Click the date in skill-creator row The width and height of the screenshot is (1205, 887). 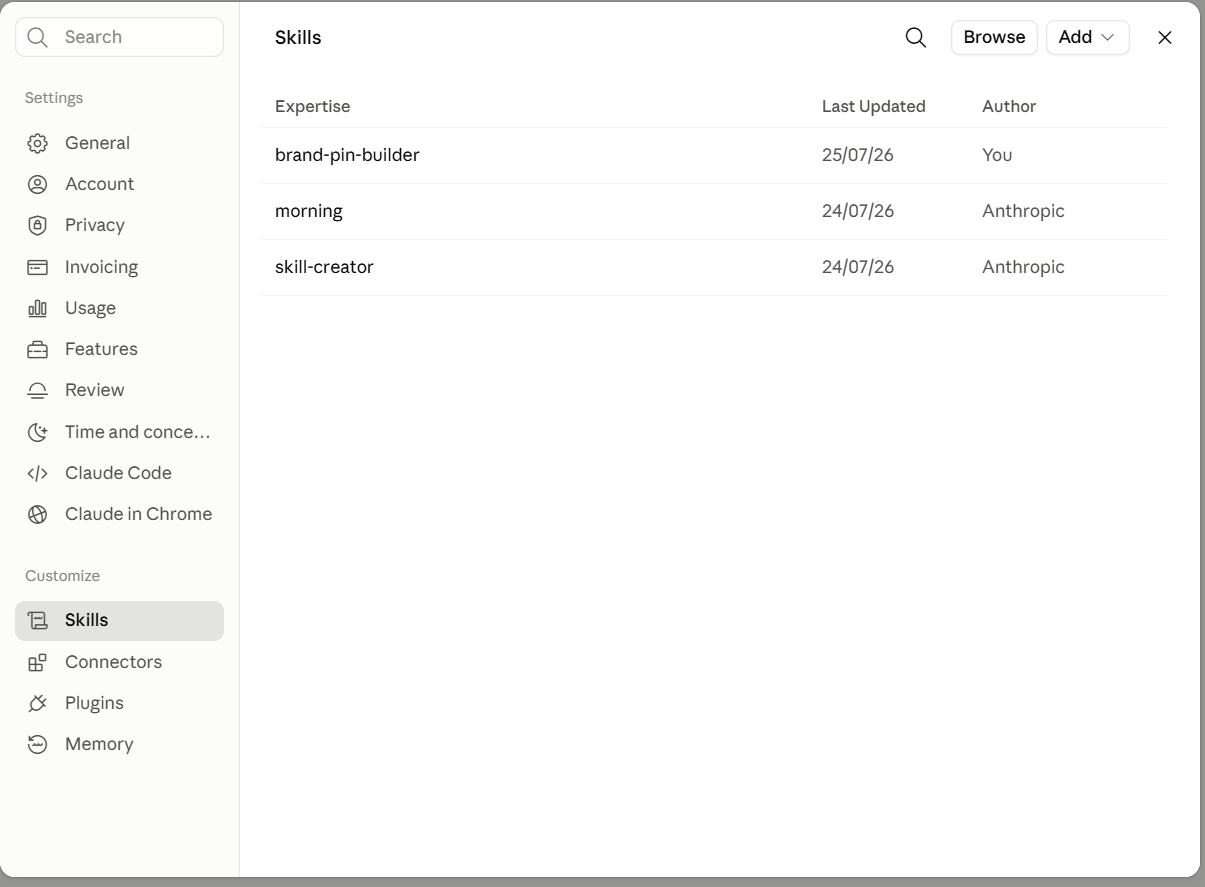(x=857, y=267)
